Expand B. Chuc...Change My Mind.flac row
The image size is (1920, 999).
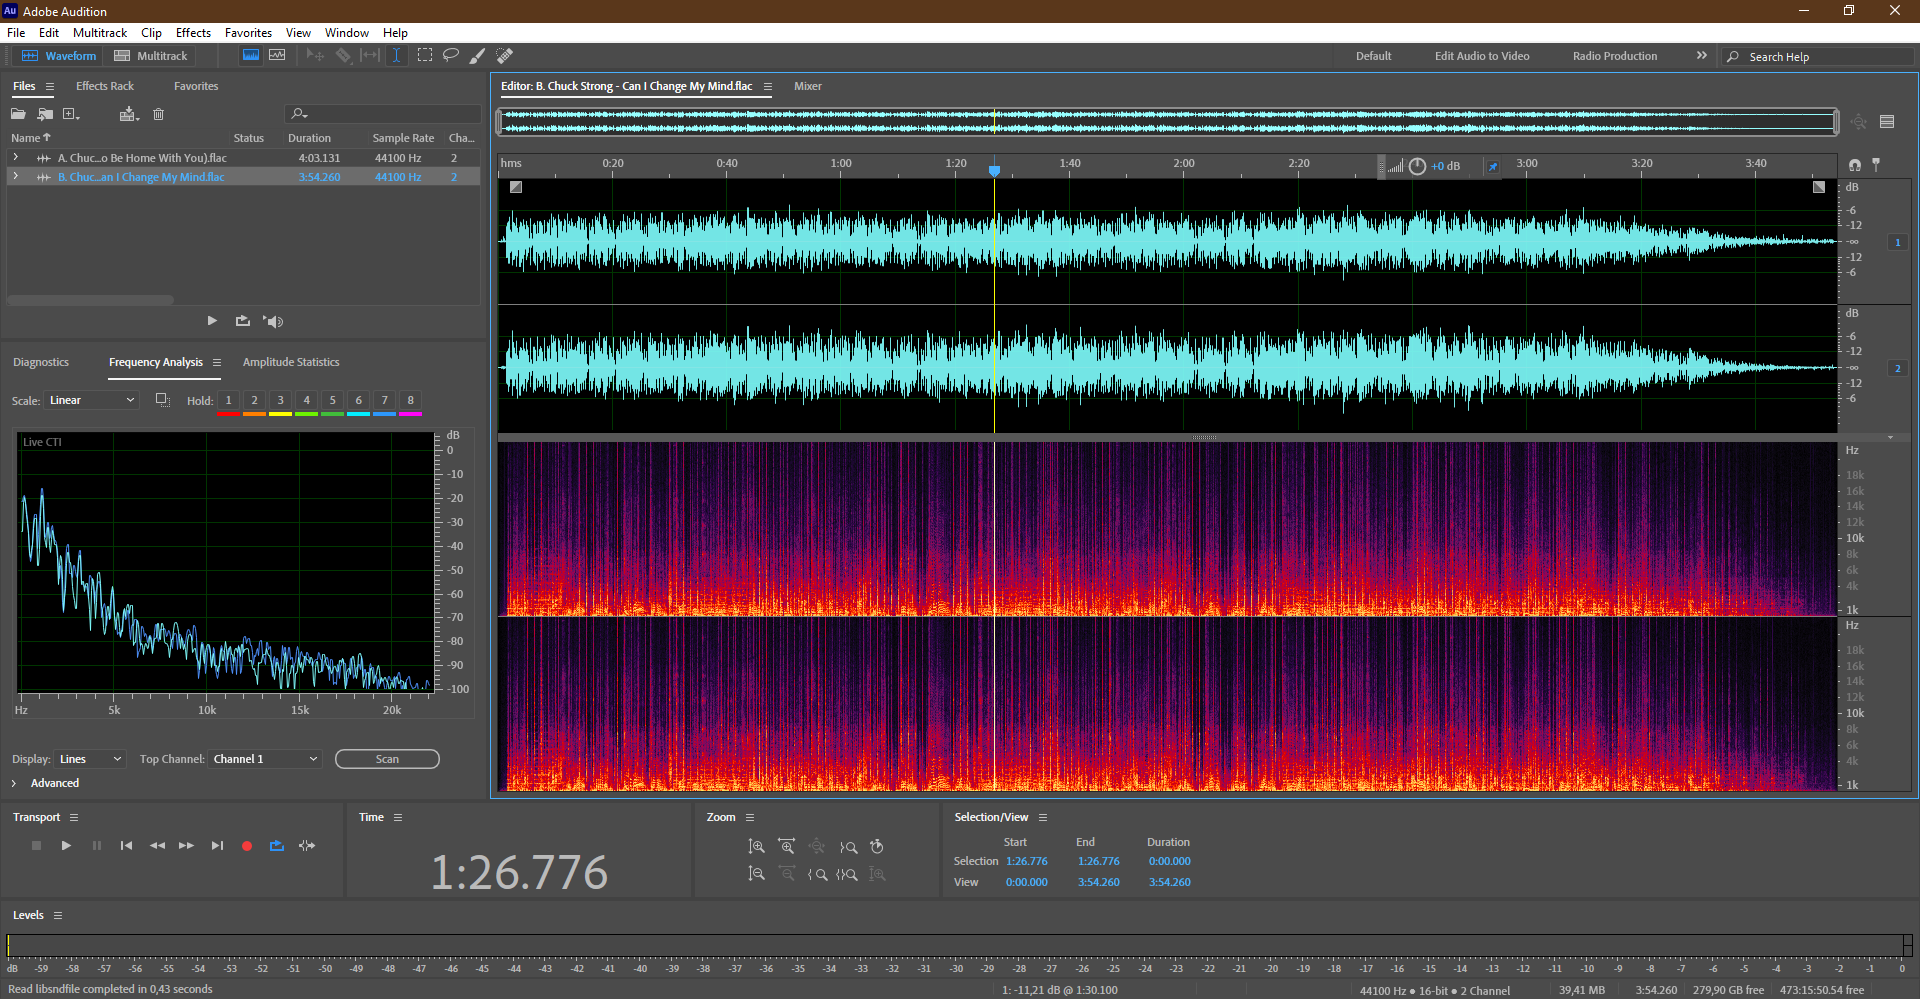coord(16,177)
